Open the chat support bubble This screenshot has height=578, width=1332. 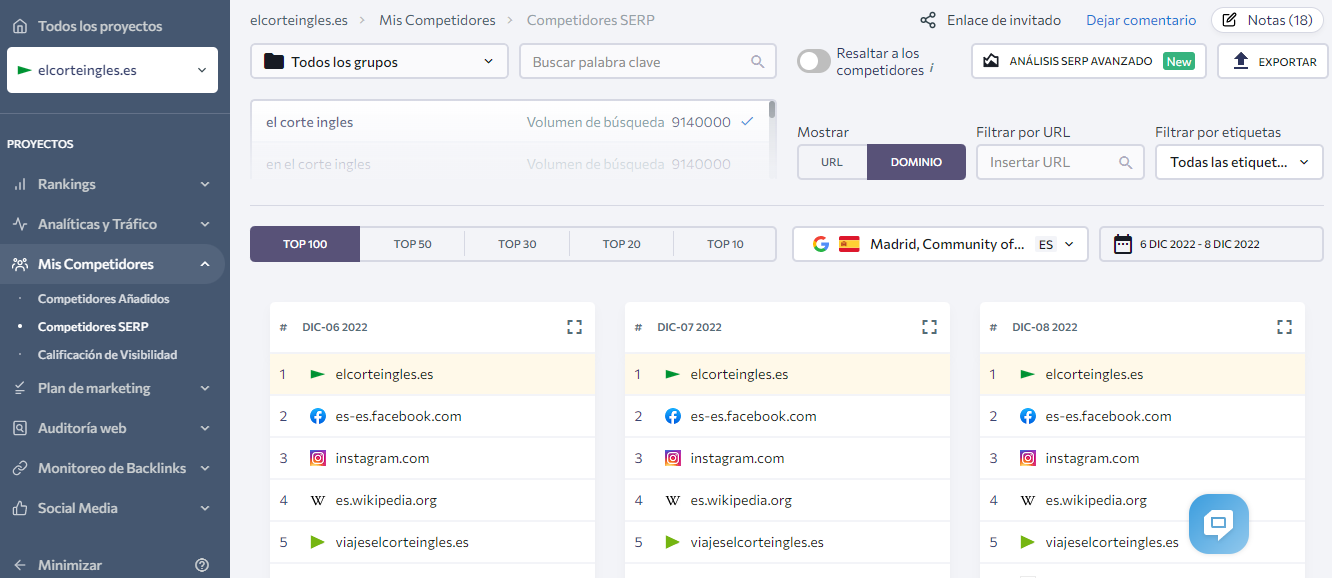click(x=1219, y=524)
